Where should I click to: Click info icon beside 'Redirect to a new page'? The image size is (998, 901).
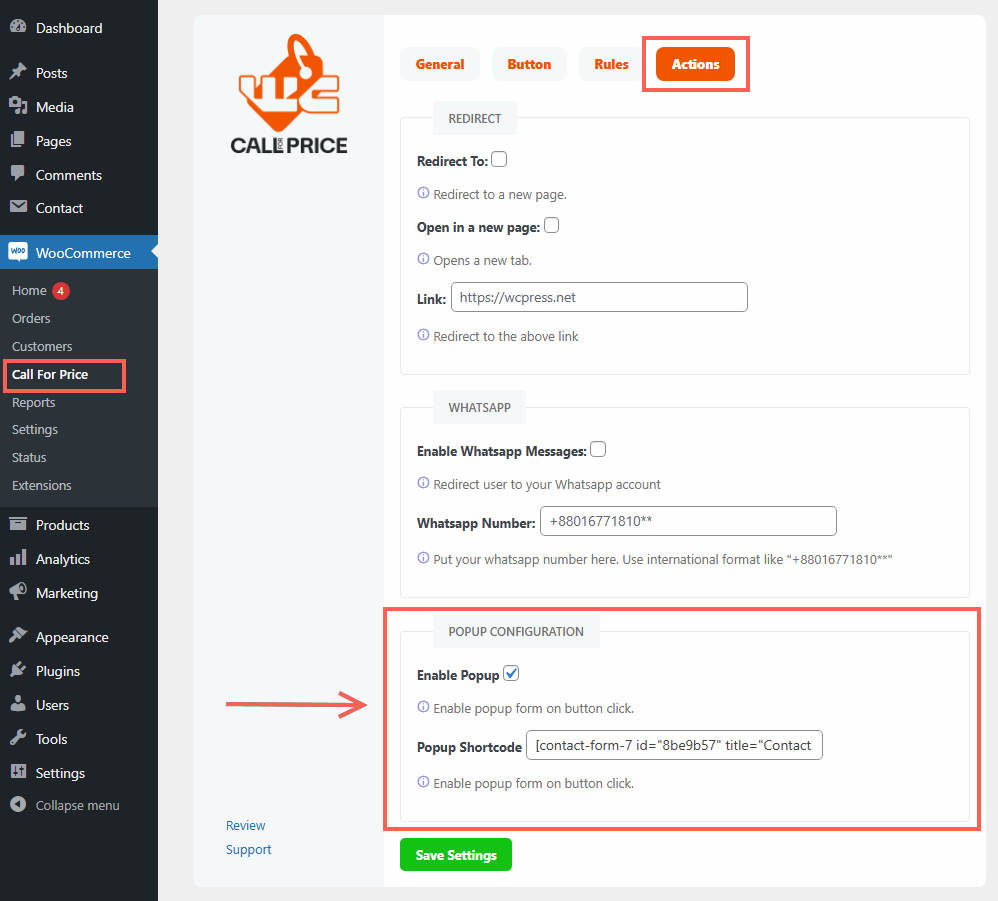pyautogui.click(x=423, y=193)
